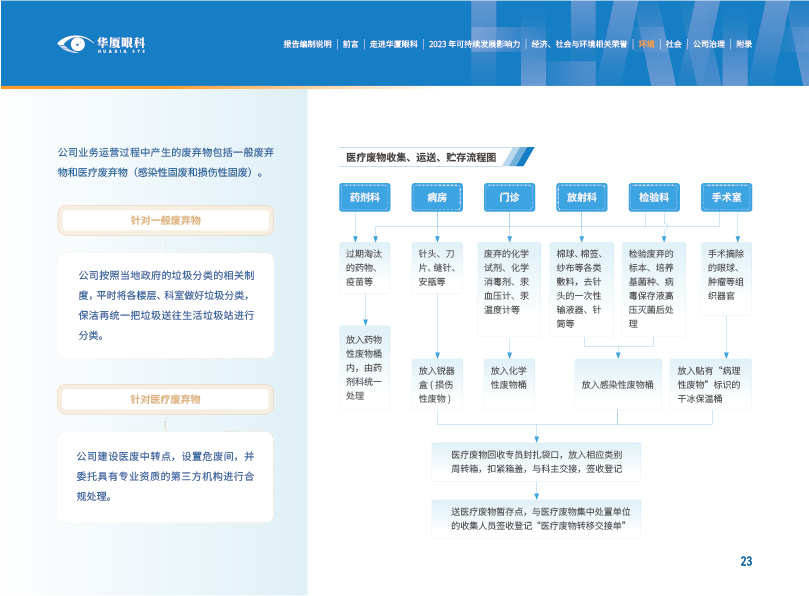Open the 报告编制说明 section

[x=307, y=45]
